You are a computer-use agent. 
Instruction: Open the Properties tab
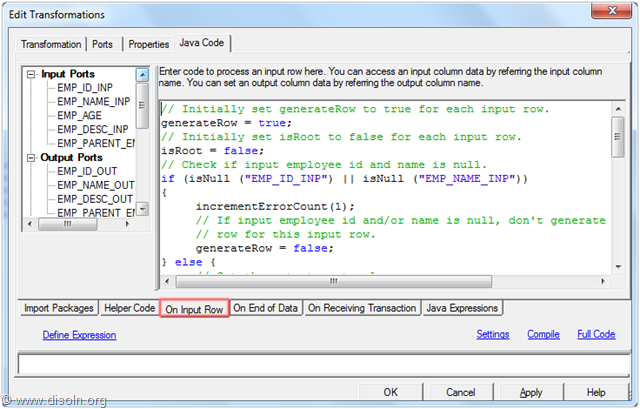point(149,44)
